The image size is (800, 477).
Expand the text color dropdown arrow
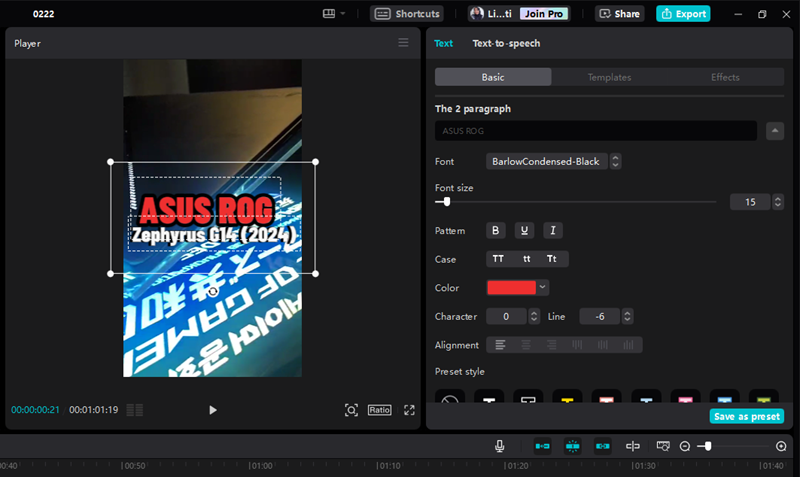[543, 288]
